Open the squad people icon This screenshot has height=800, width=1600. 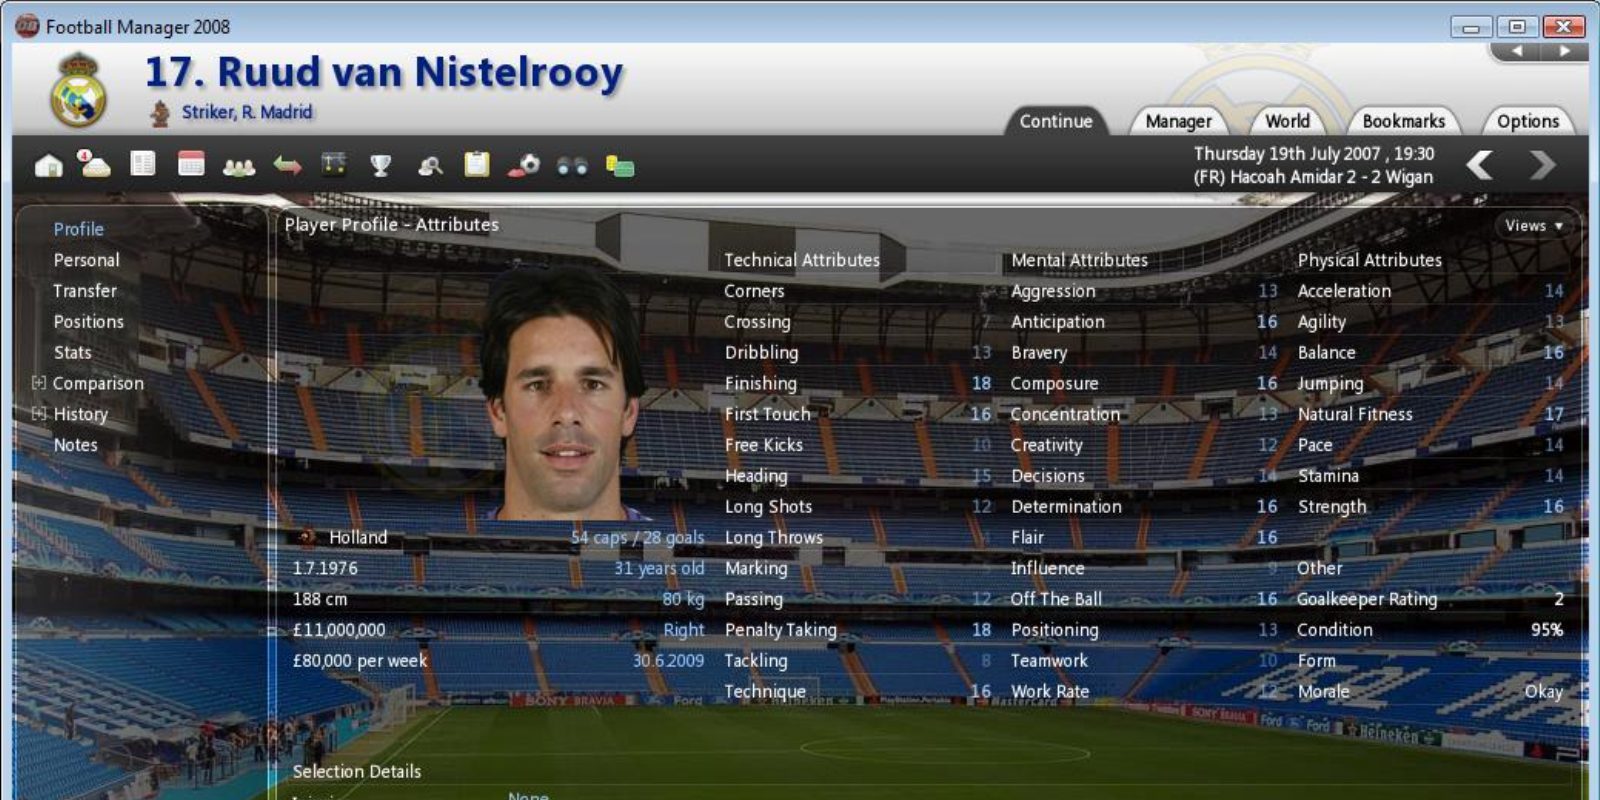239,166
